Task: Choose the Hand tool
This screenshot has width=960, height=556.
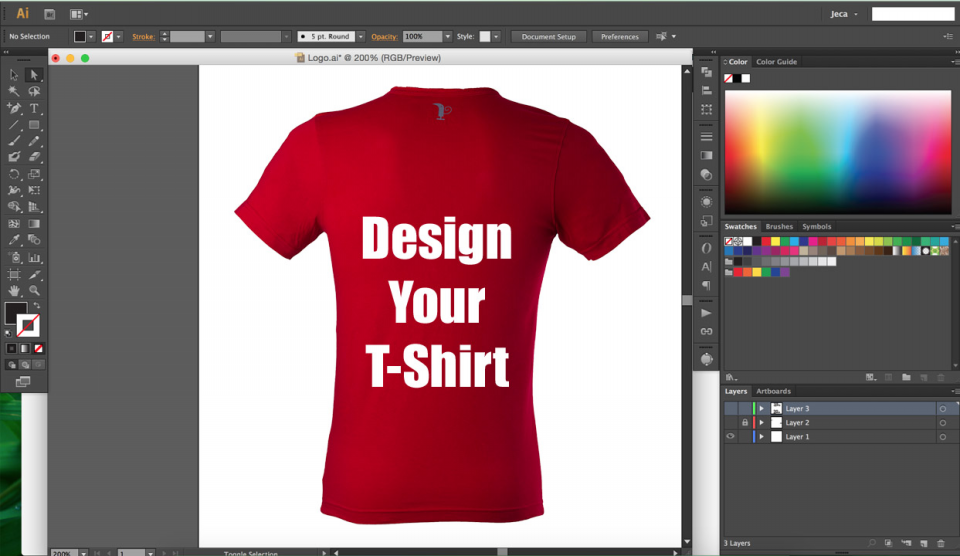Action: tap(14, 290)
